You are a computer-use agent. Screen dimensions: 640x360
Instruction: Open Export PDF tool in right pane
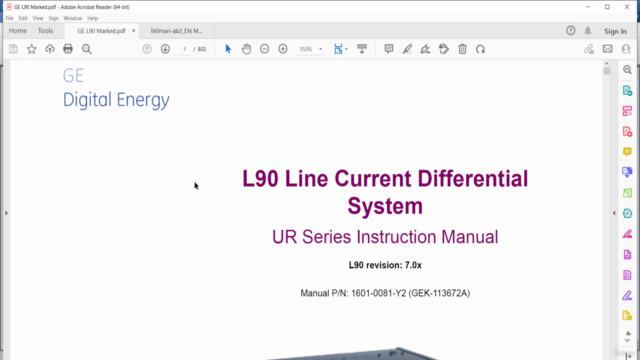pyautogui.click(x=627, y=90)
